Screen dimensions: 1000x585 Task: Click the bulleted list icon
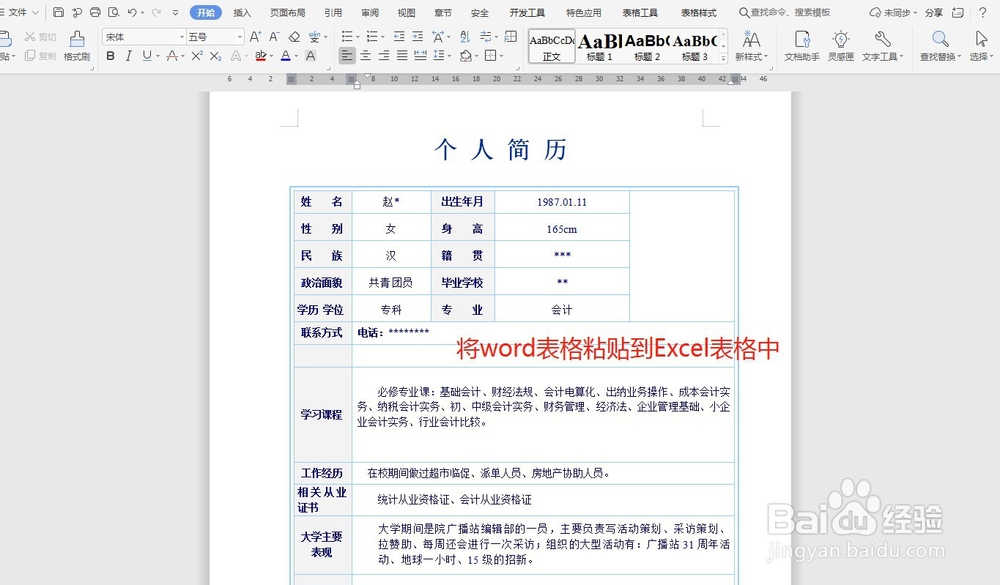tap(349, 37)
